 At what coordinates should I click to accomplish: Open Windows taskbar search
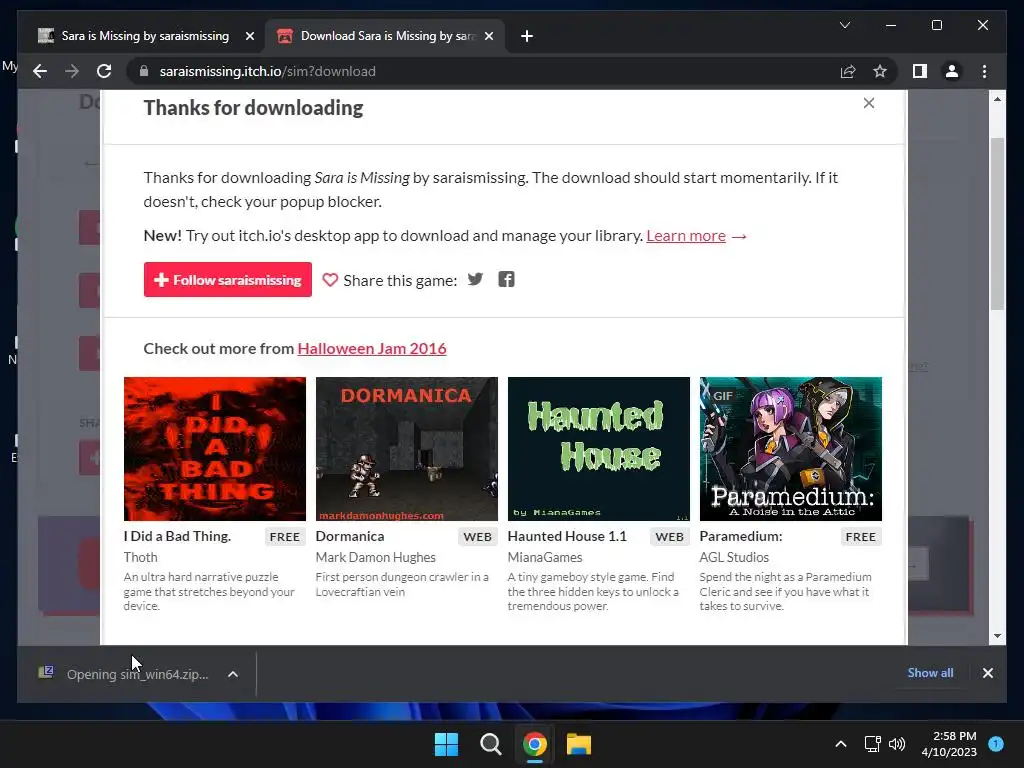[x=490, y=744]
